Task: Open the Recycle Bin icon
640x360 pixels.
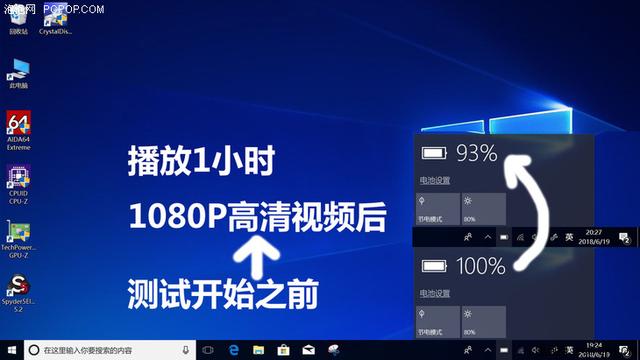Action: coord(18,20)
